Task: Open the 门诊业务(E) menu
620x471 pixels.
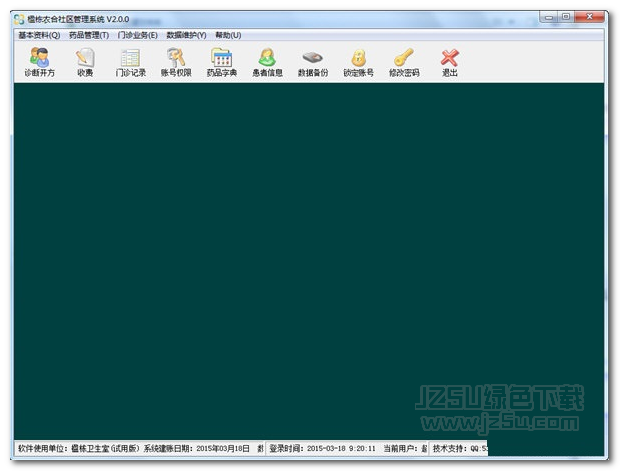Action: click(x=138, y=35)
